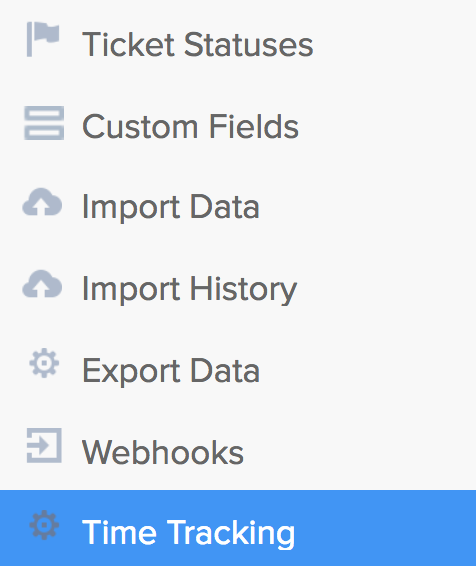Open the Webhooks settings

pos(238,452)
